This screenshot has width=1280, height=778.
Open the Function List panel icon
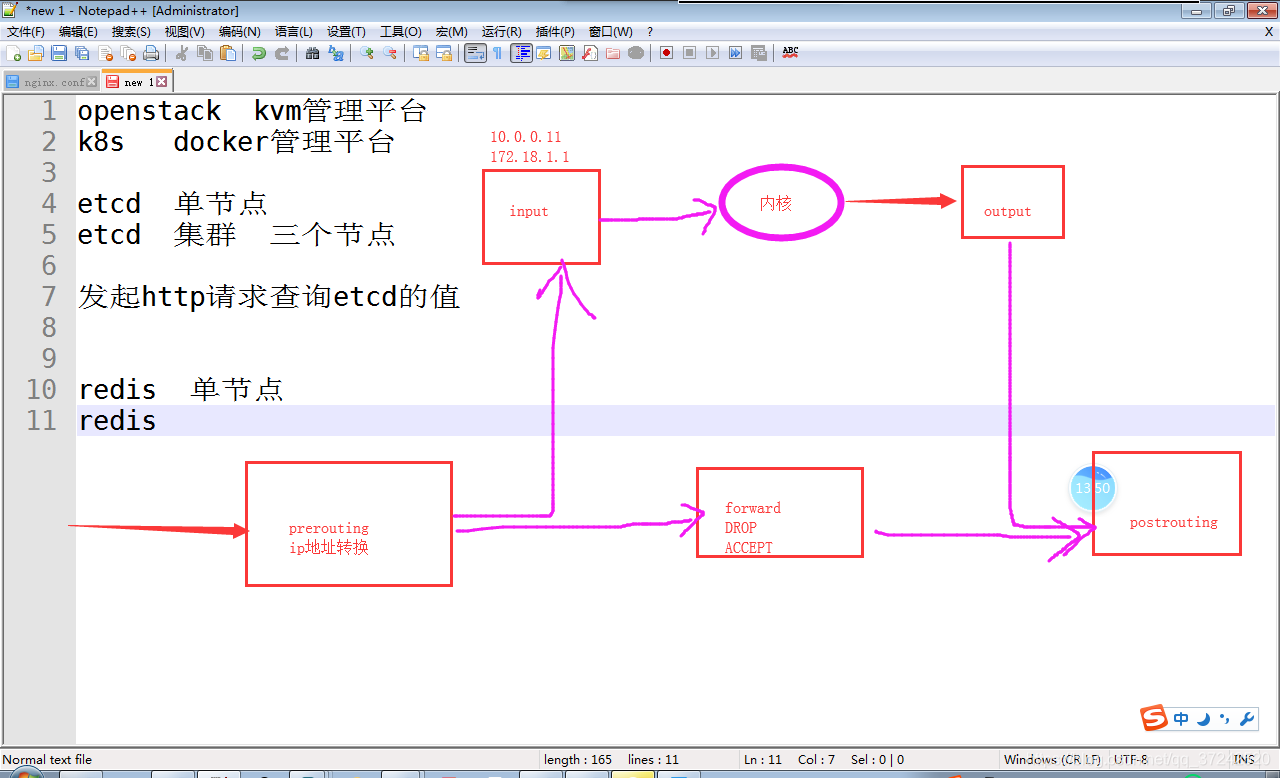(x=589, y=53)
